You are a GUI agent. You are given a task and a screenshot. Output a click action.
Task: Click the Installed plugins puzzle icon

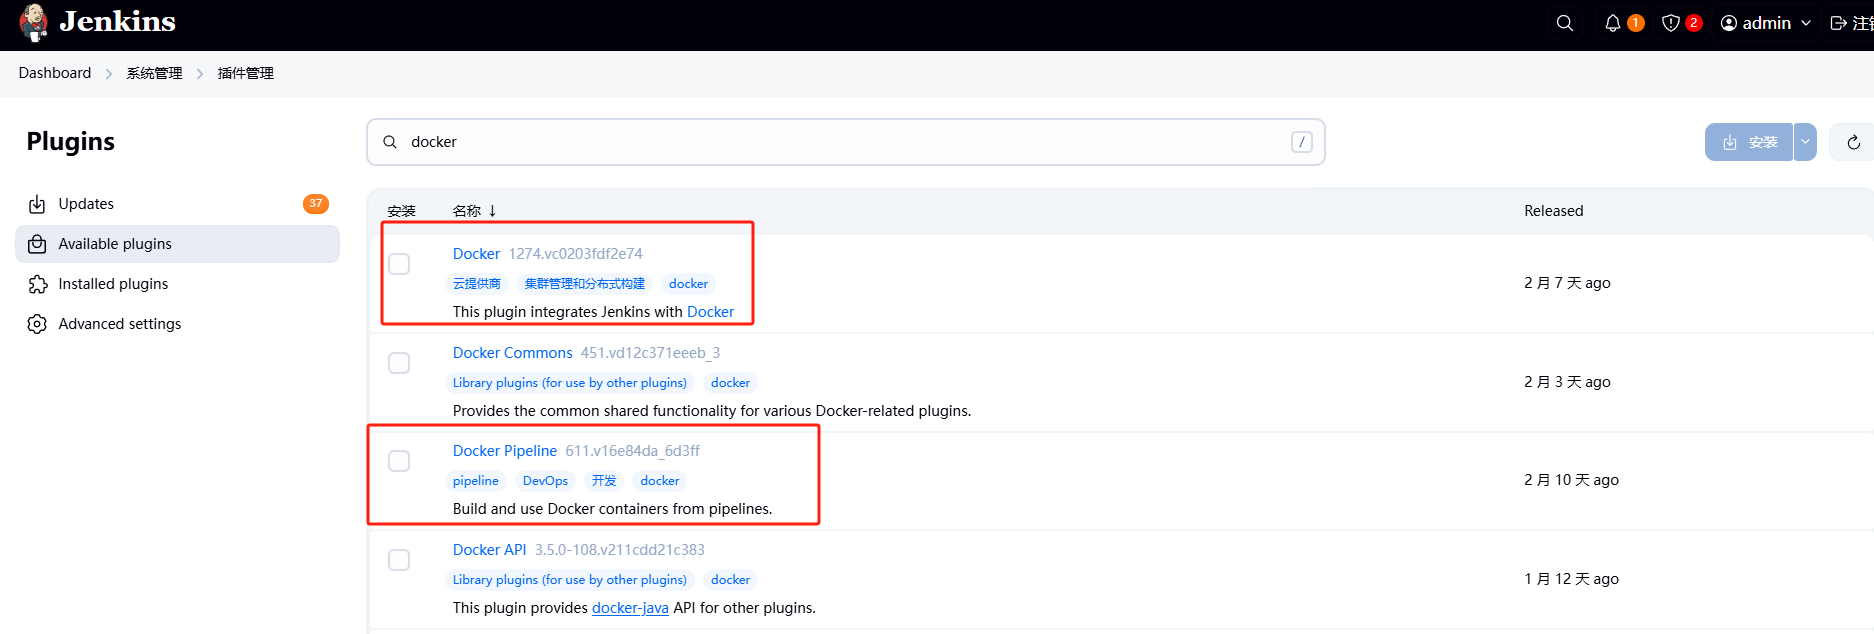click(37, 284)
